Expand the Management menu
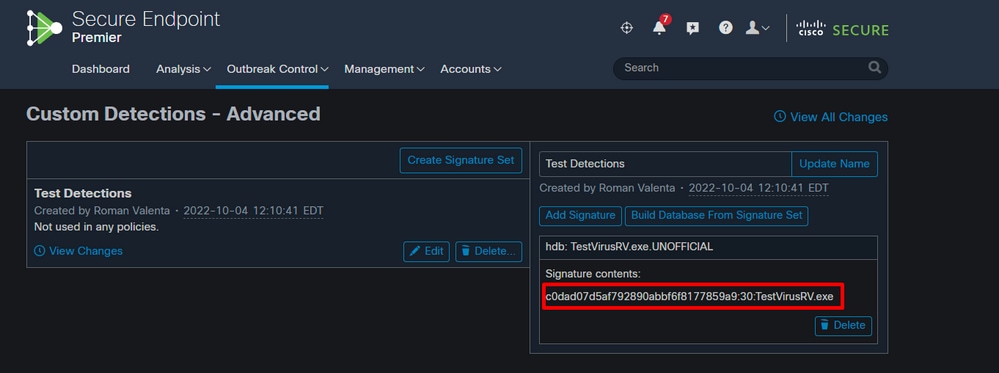This screenshot has height=373, width=999. (x=384, y=69)
